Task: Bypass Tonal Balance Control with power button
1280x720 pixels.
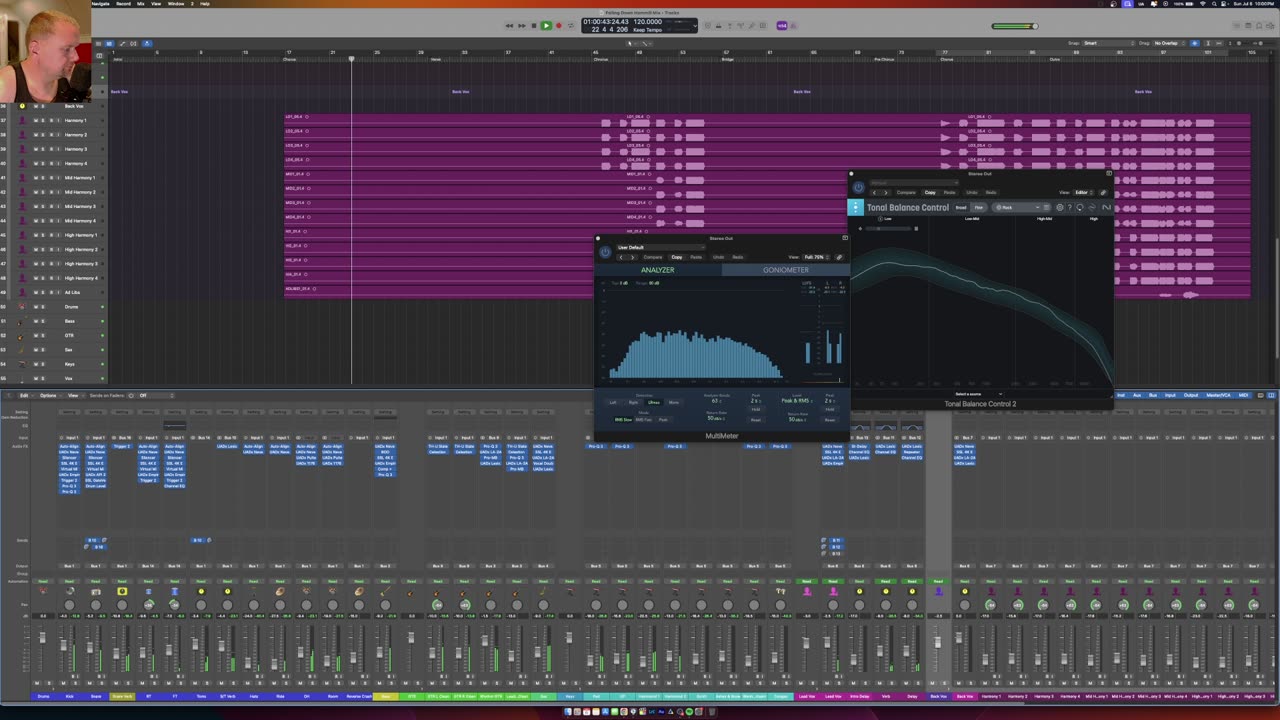Action: tap(857, 187)
